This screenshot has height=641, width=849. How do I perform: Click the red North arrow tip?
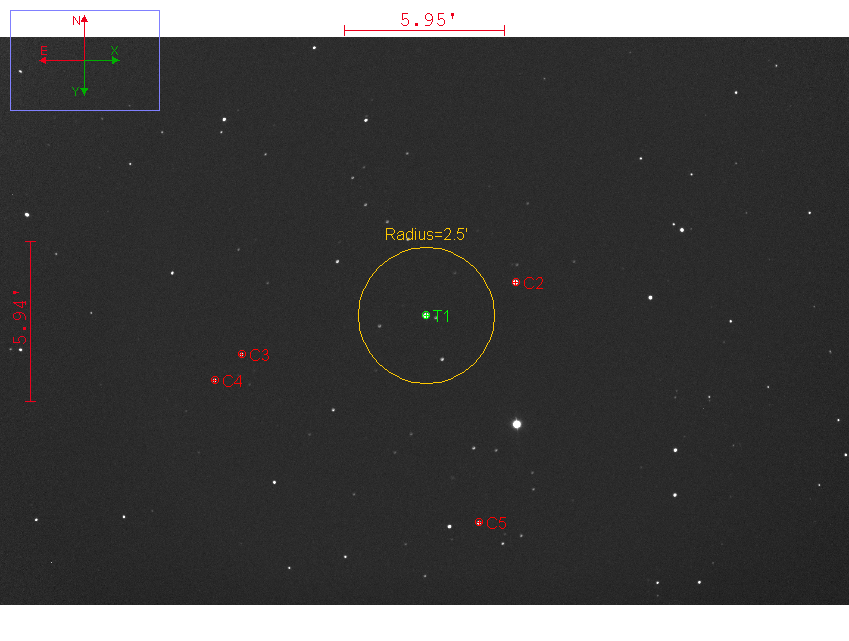(x=85, y=19)
